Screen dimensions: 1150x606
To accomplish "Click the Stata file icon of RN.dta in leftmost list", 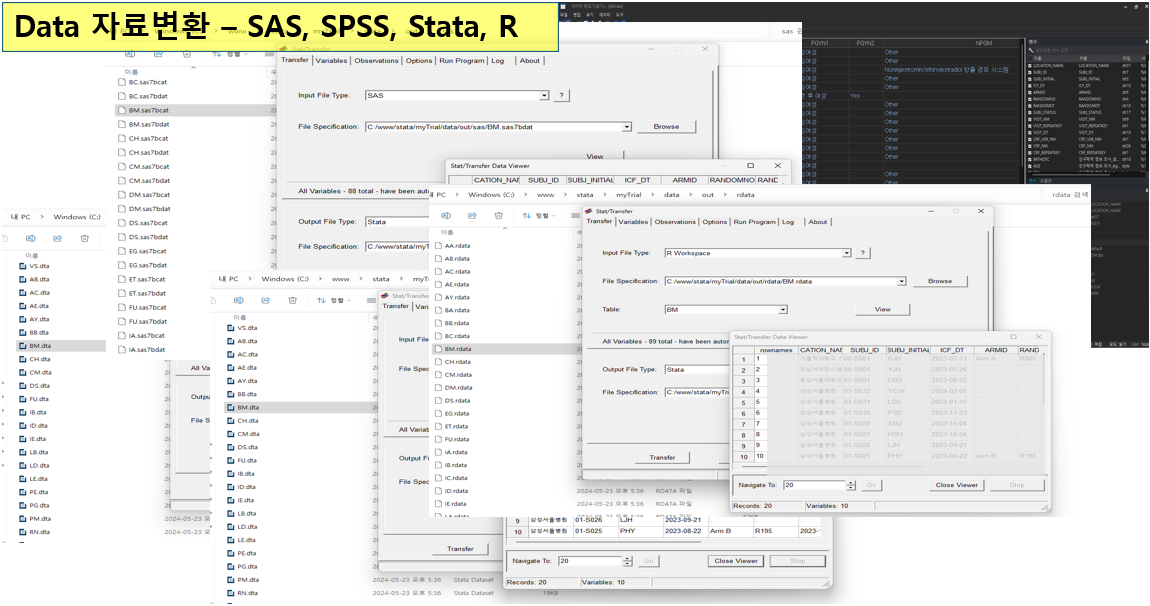I will 23,532.
